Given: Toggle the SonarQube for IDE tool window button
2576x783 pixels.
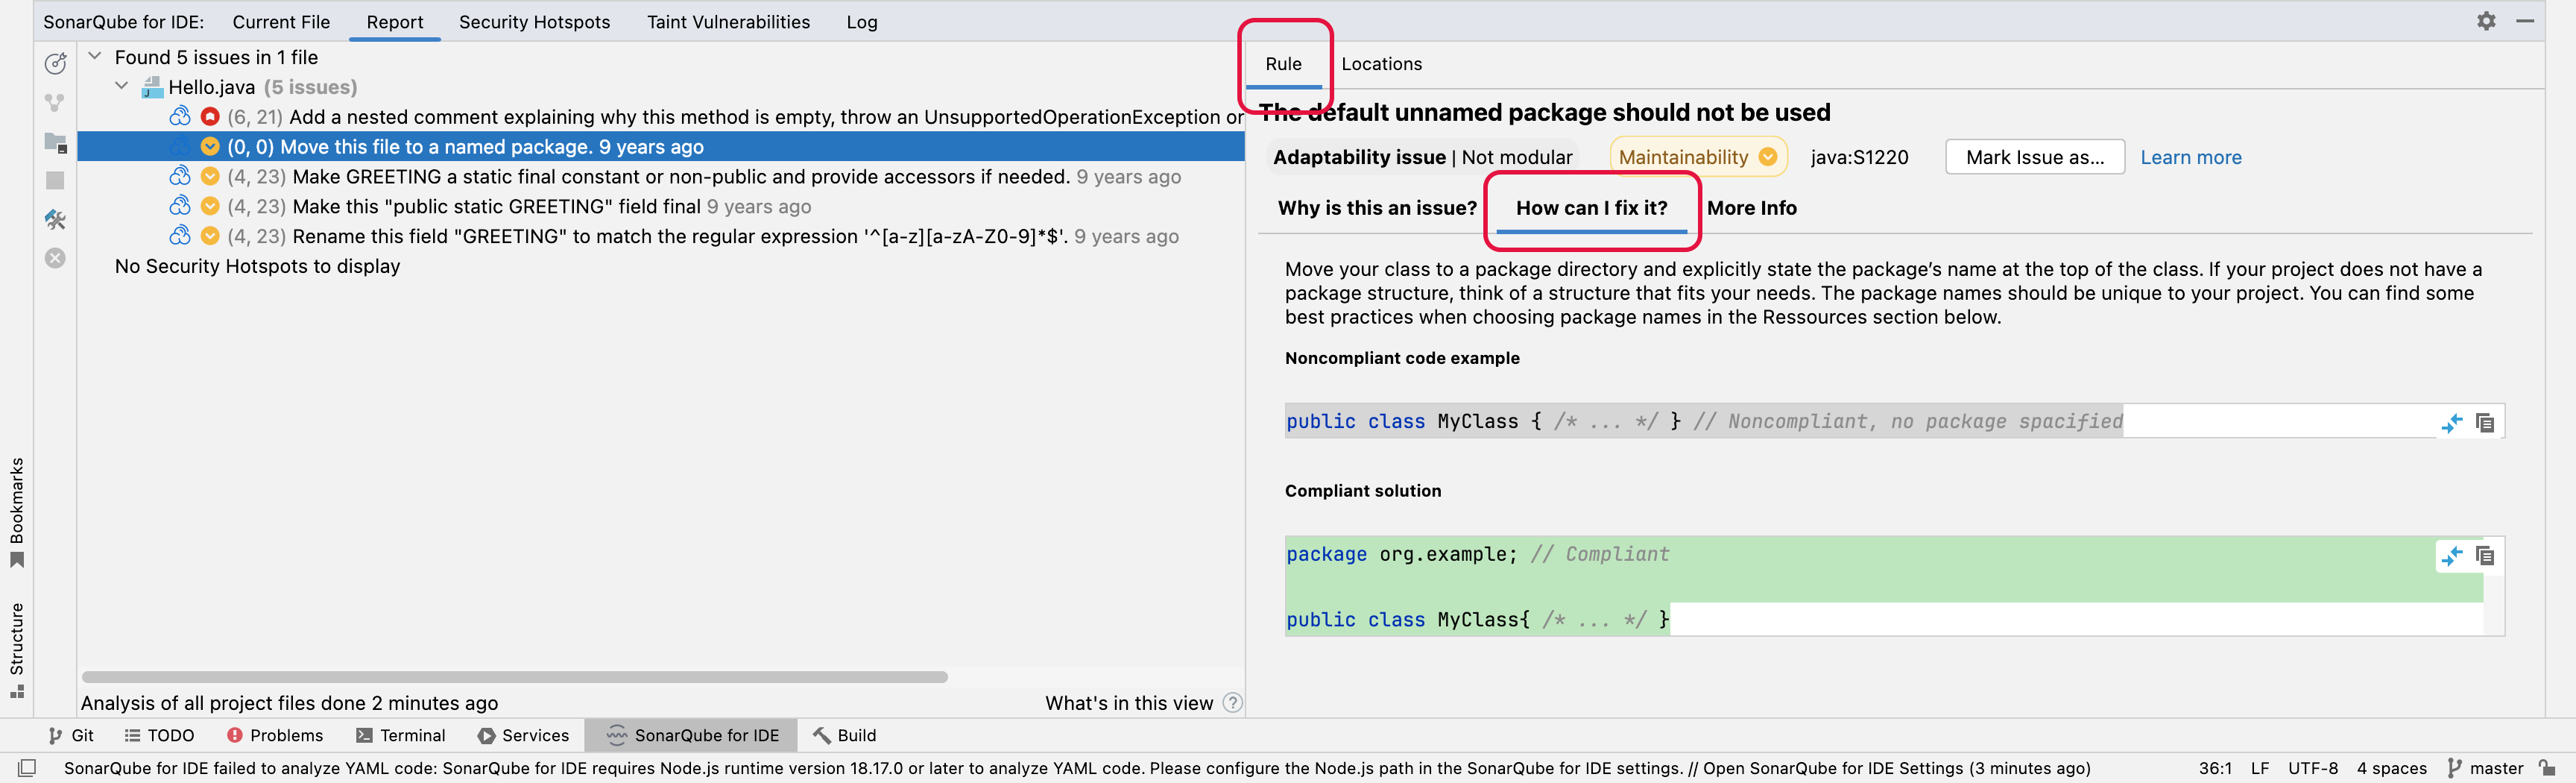Looking at the screenshot, I should pyautogui.click(x=692, y=735).
